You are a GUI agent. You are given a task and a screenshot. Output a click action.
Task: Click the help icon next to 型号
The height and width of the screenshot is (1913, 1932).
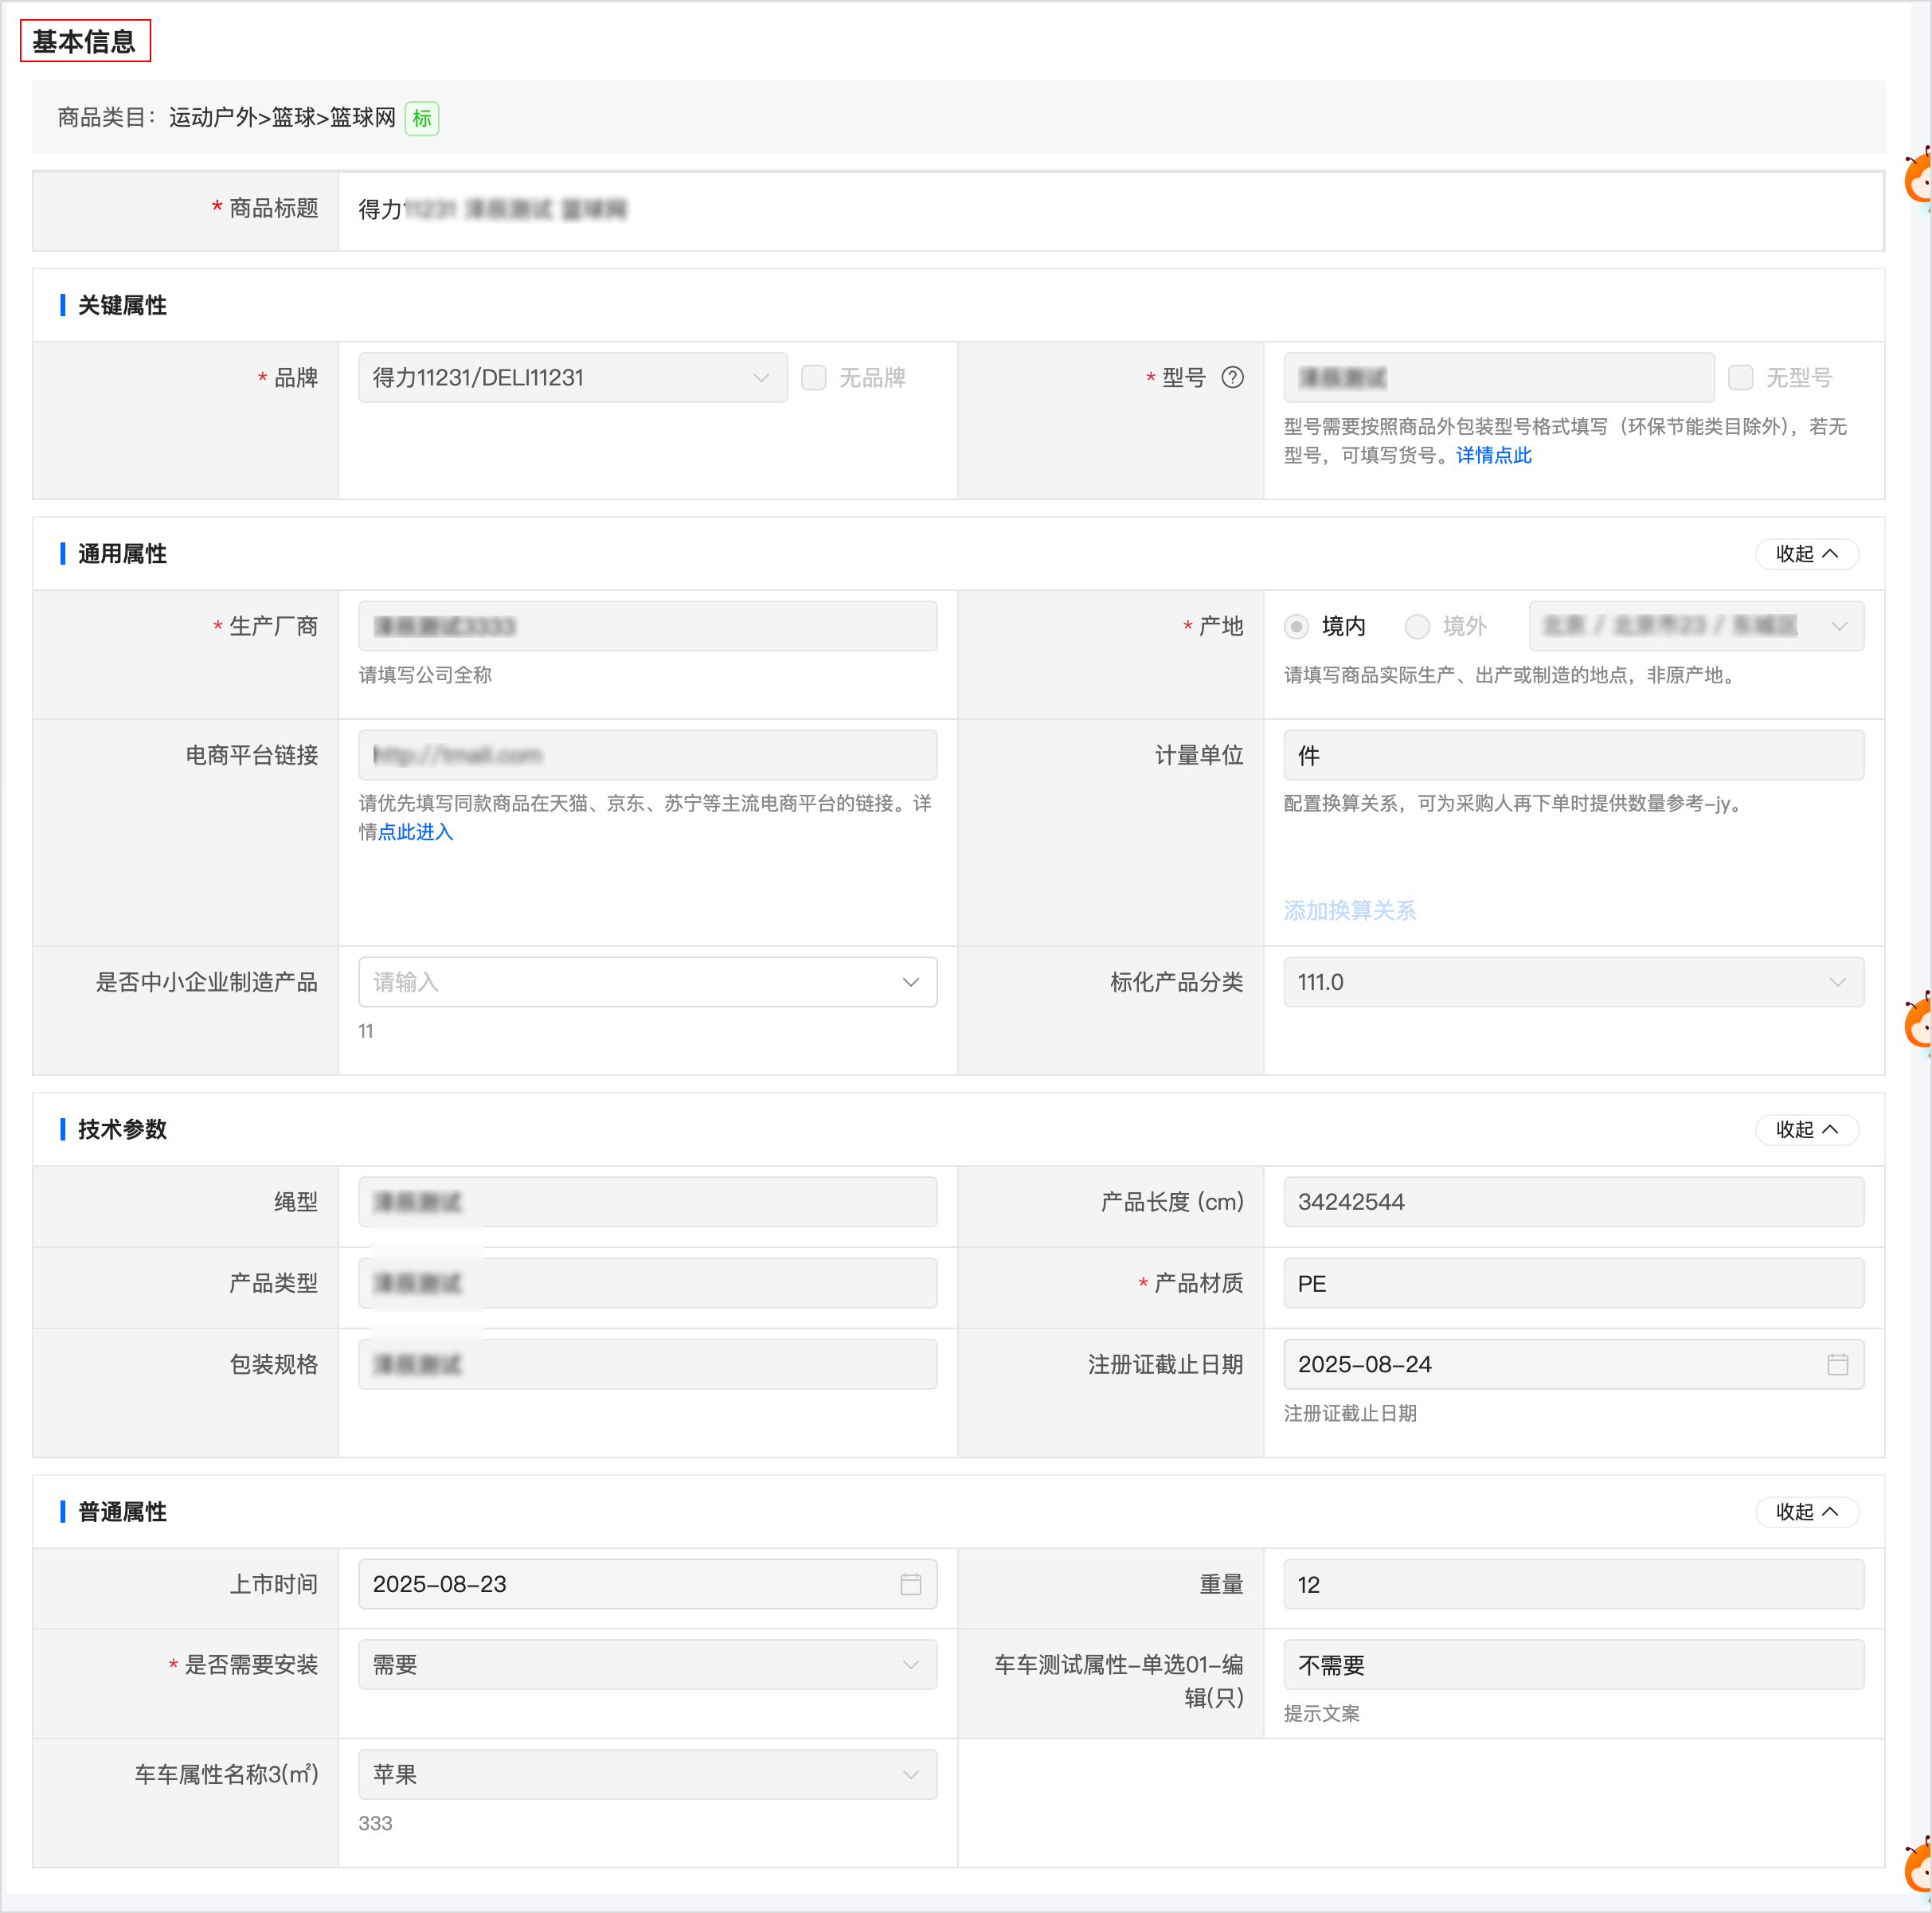pos(1232,377)
